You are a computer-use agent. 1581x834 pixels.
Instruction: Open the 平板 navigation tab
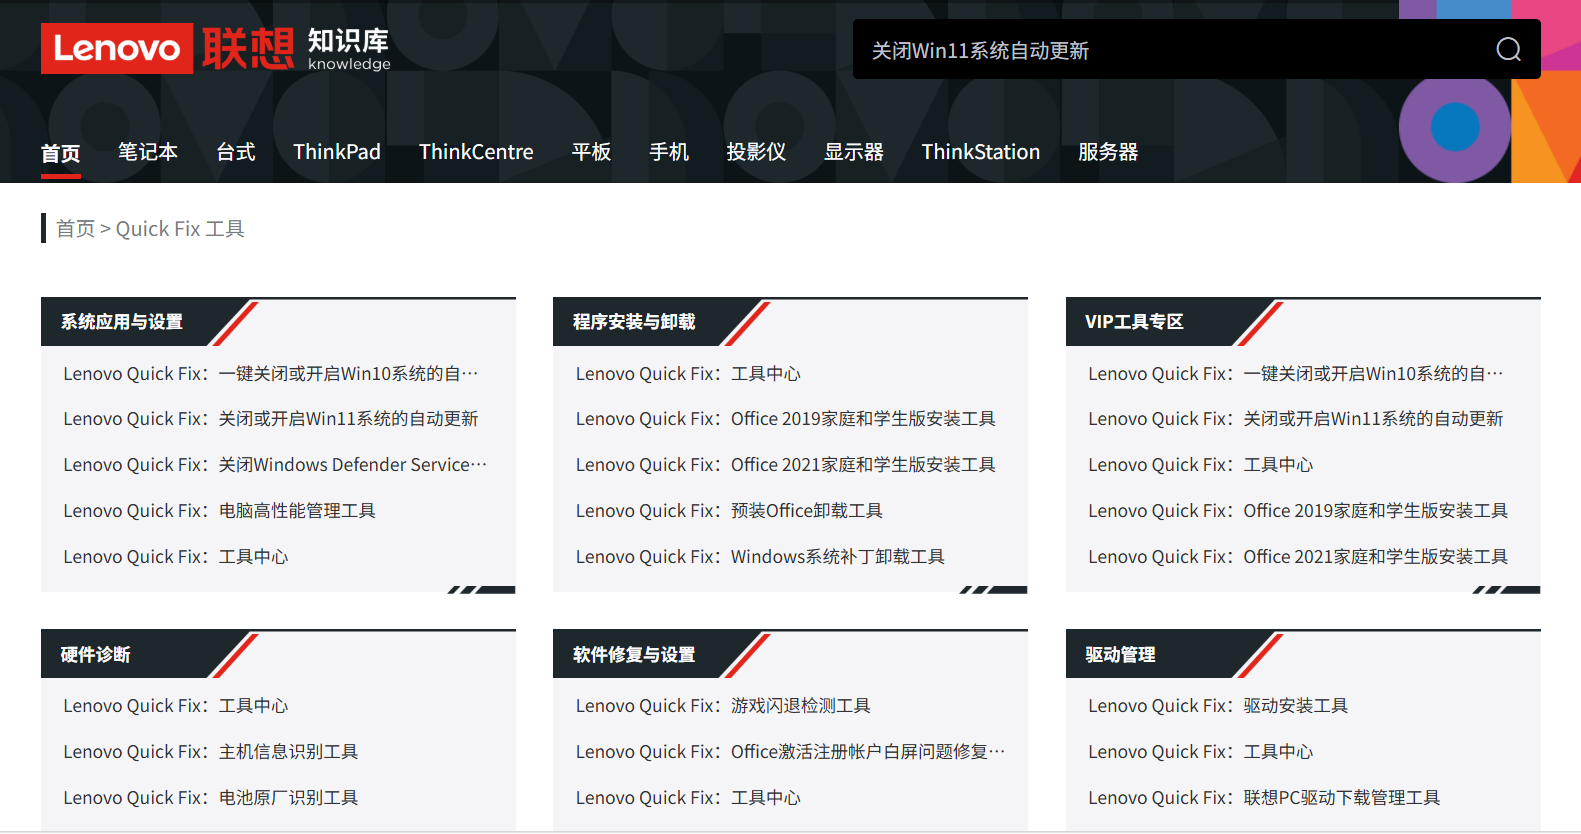tap(591, 152)
